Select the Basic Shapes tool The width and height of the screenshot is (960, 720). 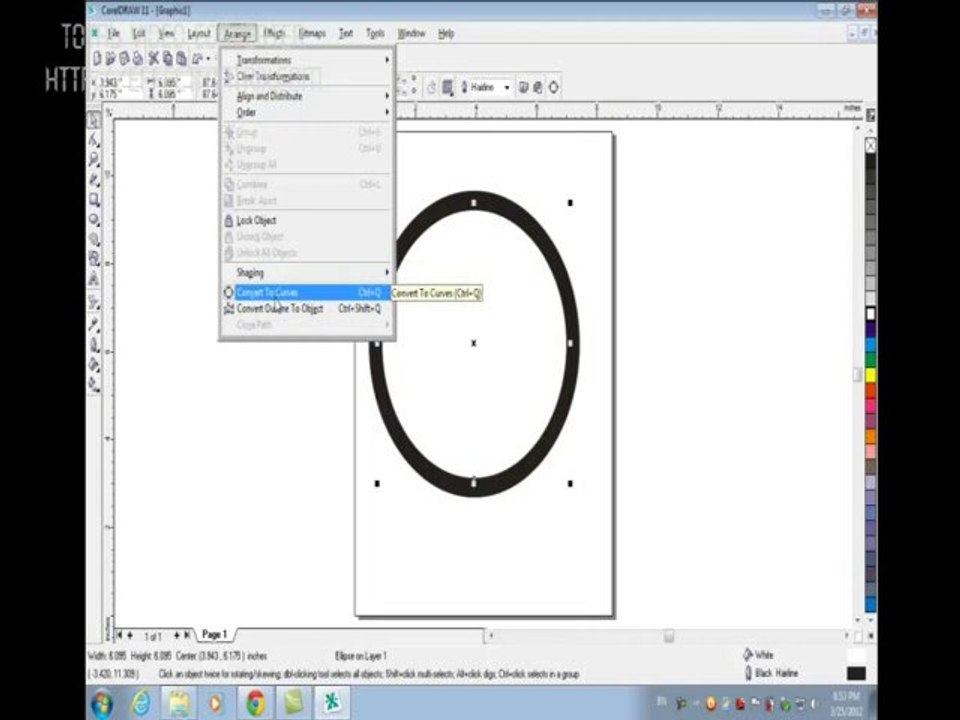(94, 259)
